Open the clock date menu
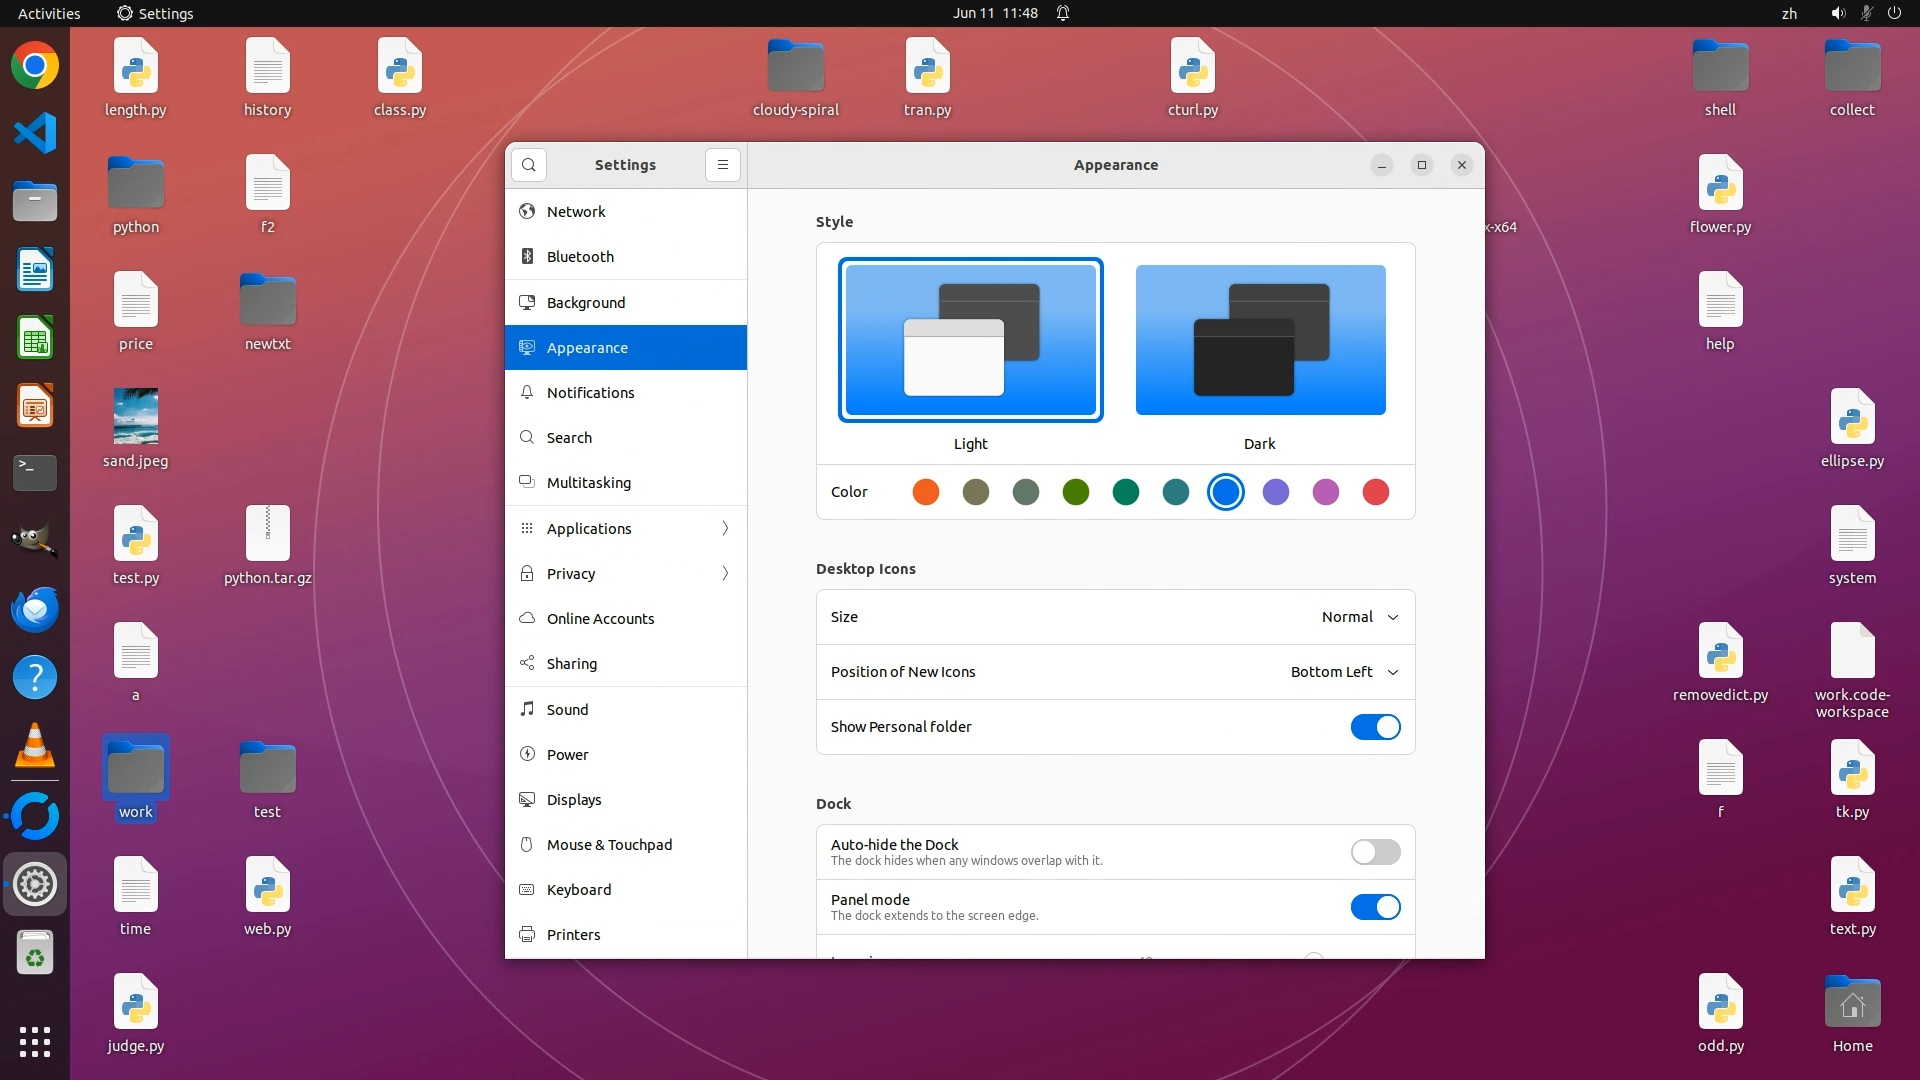Screen dimensions: 1920x1080 click(994, 13)
